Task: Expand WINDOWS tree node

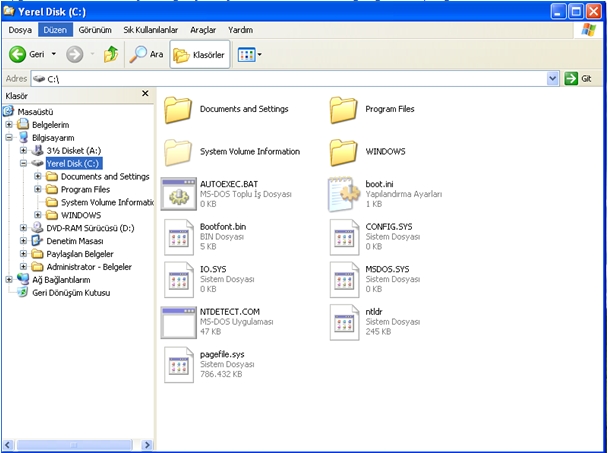Action: click(x=38, y=215)
